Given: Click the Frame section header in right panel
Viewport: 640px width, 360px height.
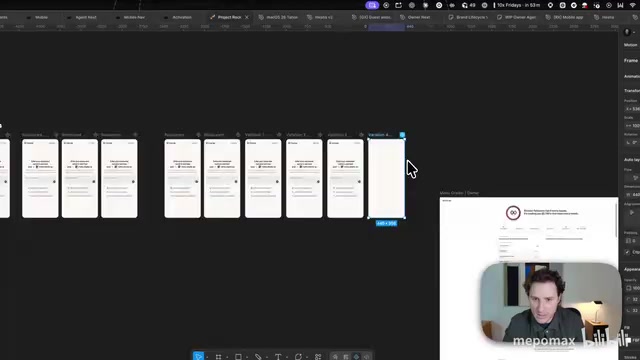Looking at the screenshot, I should (x=631, y=60).
